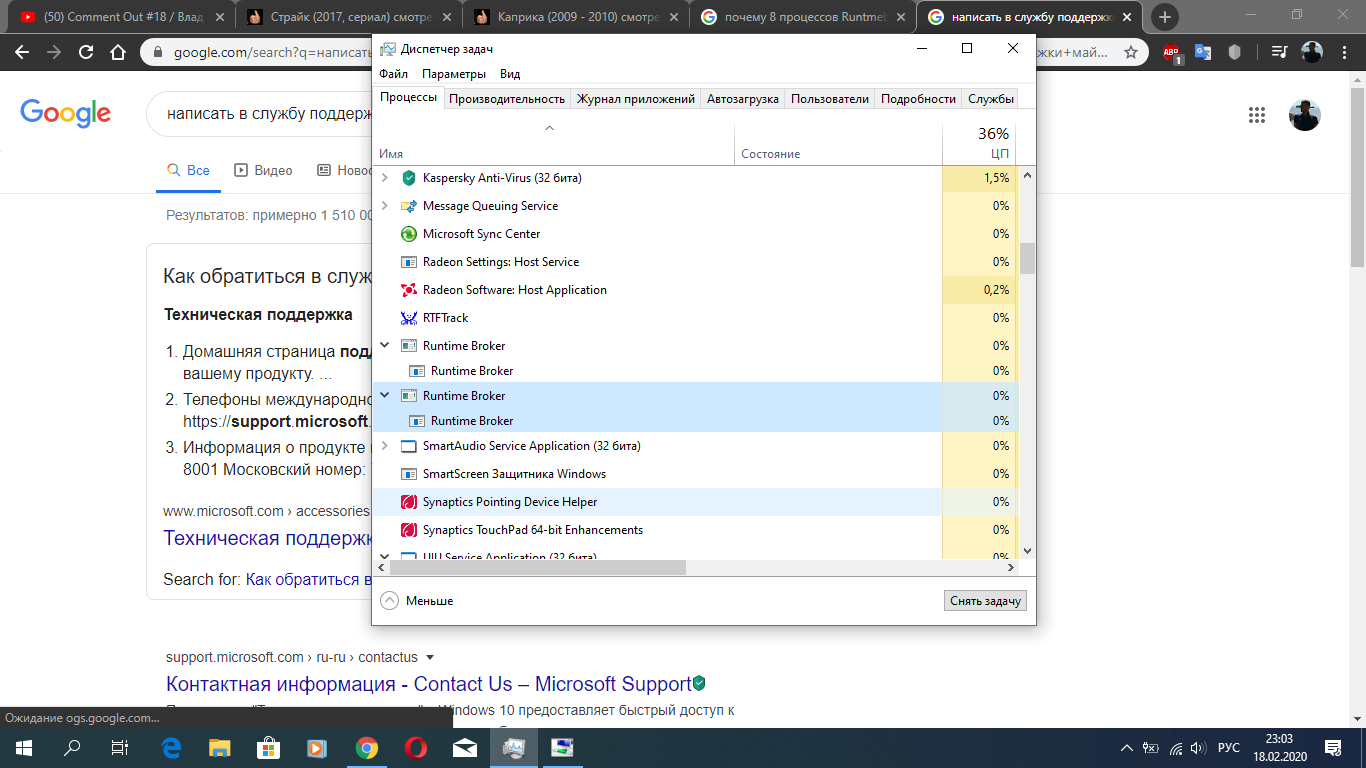Click the red Radeon Software Host Application icon

408,290
